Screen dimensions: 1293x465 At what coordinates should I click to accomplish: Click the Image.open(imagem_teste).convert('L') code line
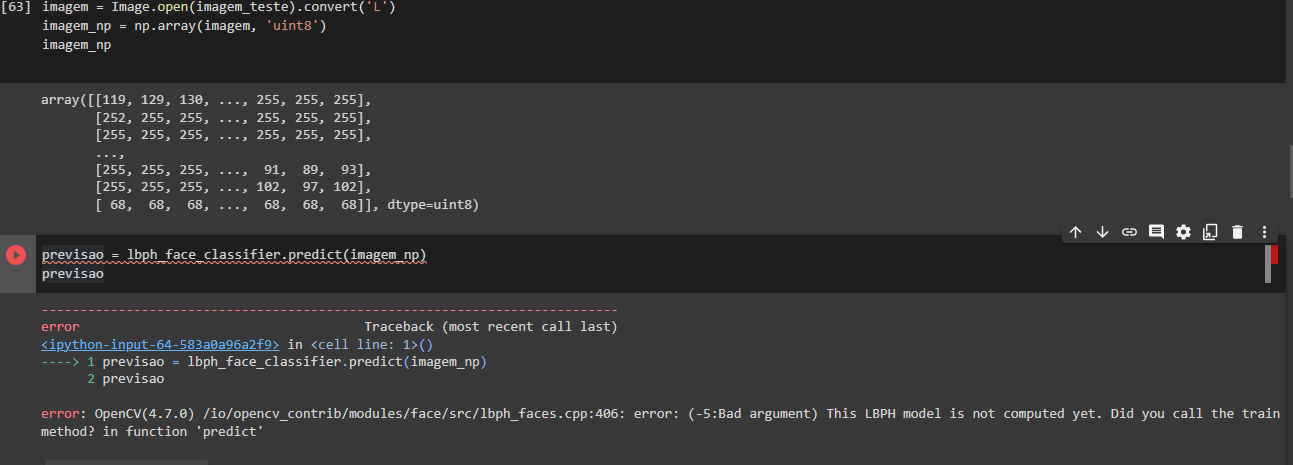(219, 7)
